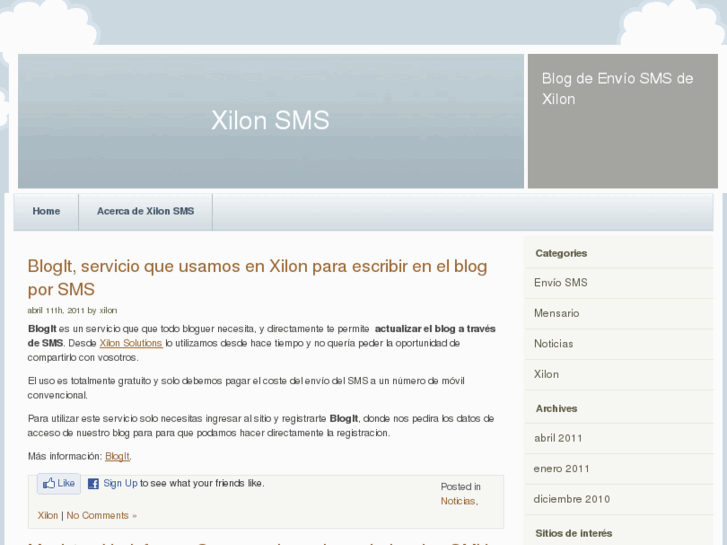Open the Xilon tag in post footer
The width and height of the screenshot is (727, 545).
point(48,515)
